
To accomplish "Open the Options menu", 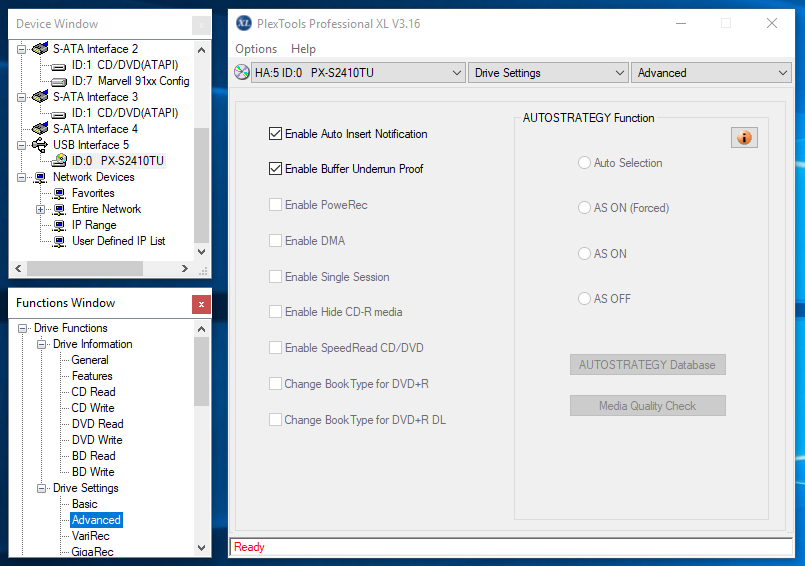I will point(256,49).
